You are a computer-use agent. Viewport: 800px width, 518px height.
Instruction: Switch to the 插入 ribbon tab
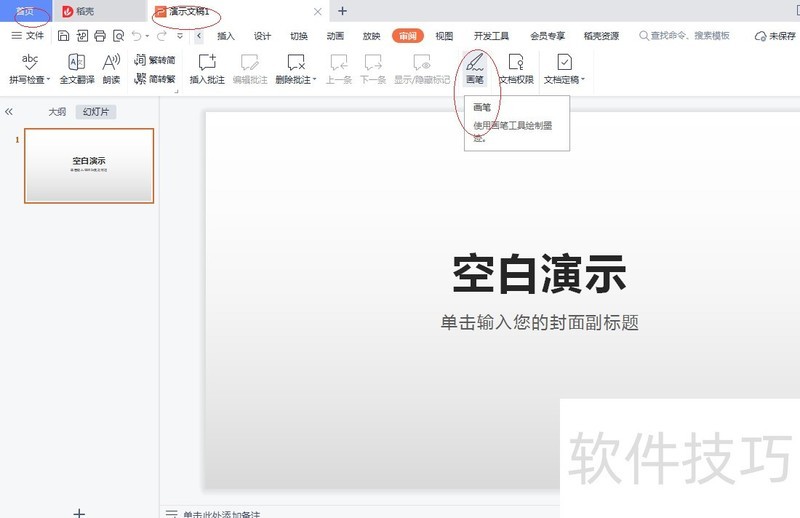point(226,36)
